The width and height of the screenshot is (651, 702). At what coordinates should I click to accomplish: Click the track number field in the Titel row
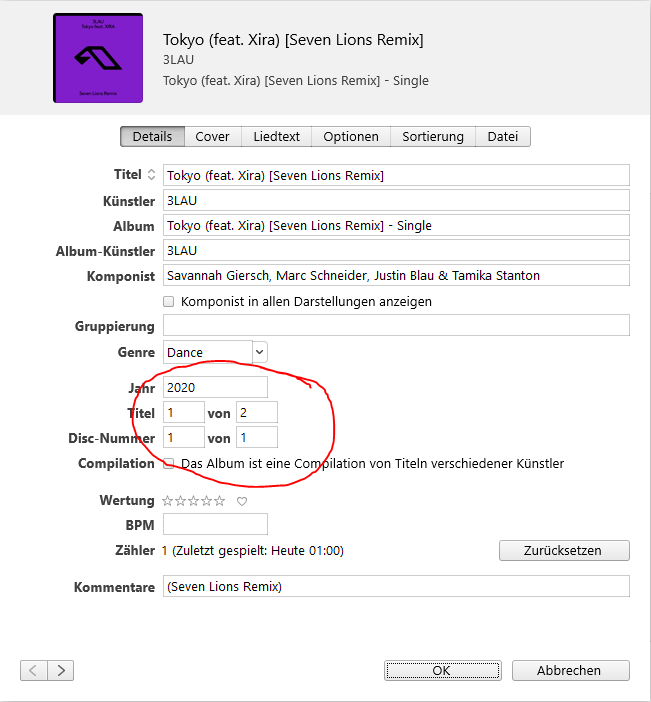pyautogui.click(x=184, y=413)
